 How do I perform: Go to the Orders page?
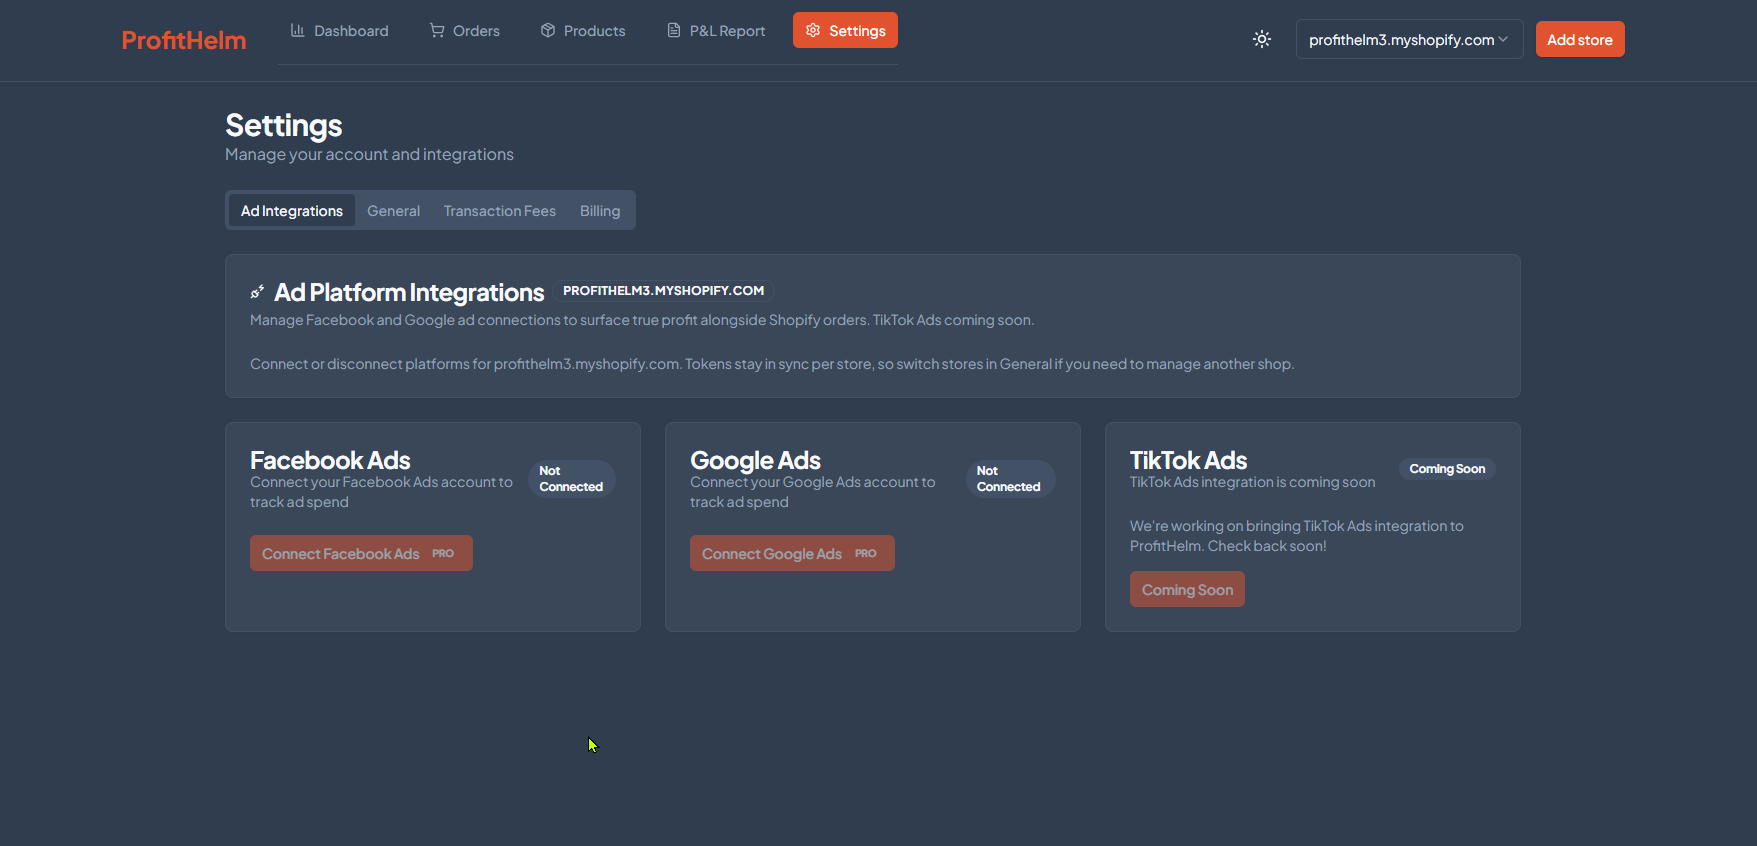click(x=465, y=31)
